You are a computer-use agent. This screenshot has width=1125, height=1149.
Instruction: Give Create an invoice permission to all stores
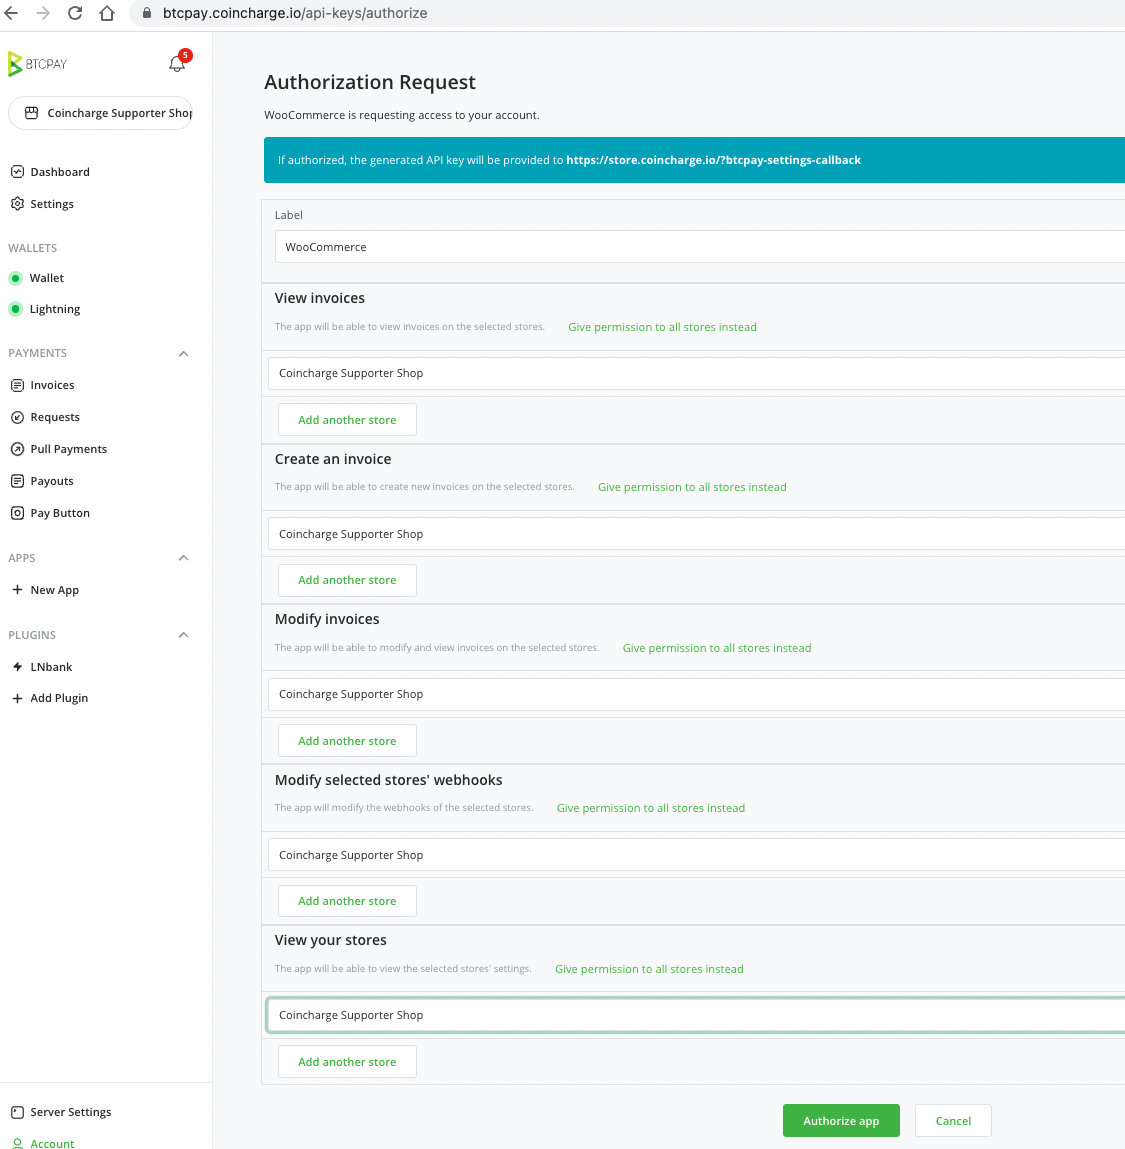[x=693, y=487]
